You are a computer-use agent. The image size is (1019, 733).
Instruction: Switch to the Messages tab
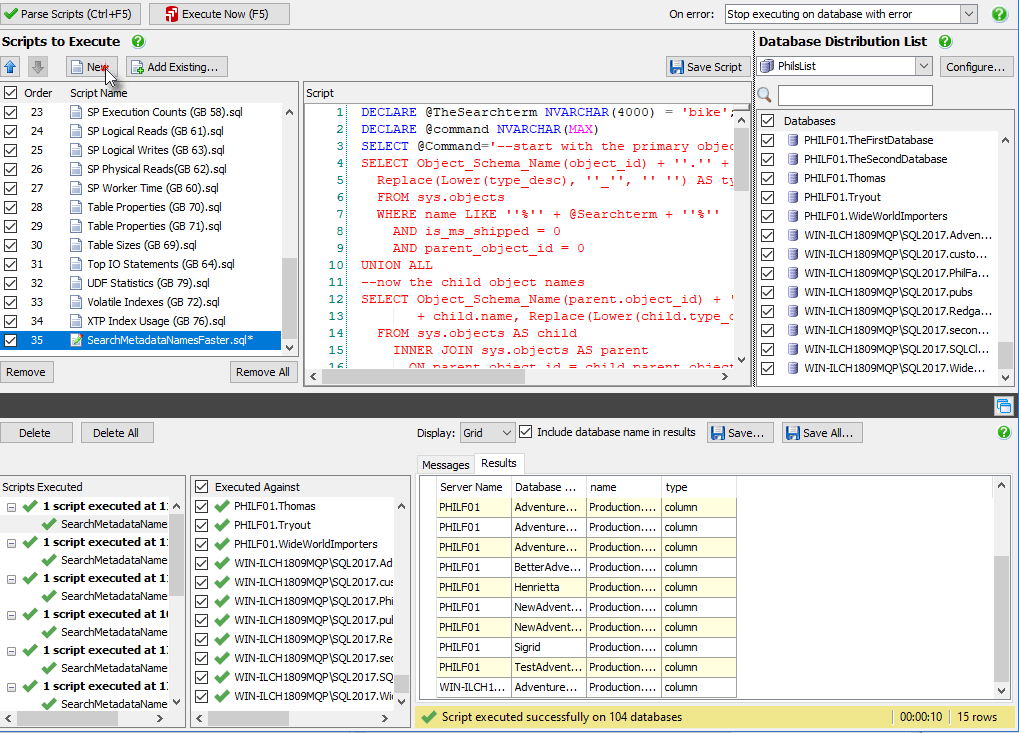point(445,465)
